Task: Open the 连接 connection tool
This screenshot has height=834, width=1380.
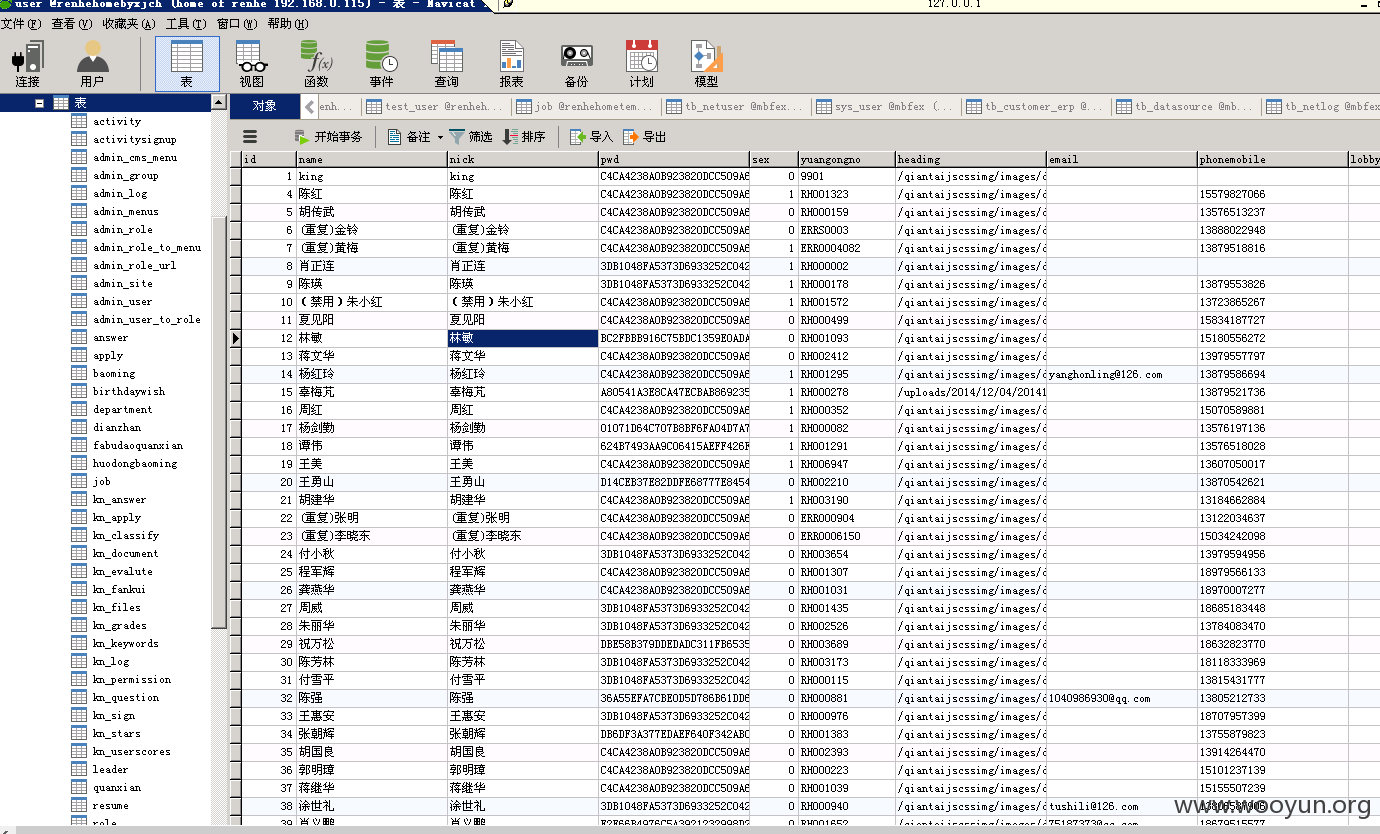Action: pyautogui.click(x=28, y=64)
